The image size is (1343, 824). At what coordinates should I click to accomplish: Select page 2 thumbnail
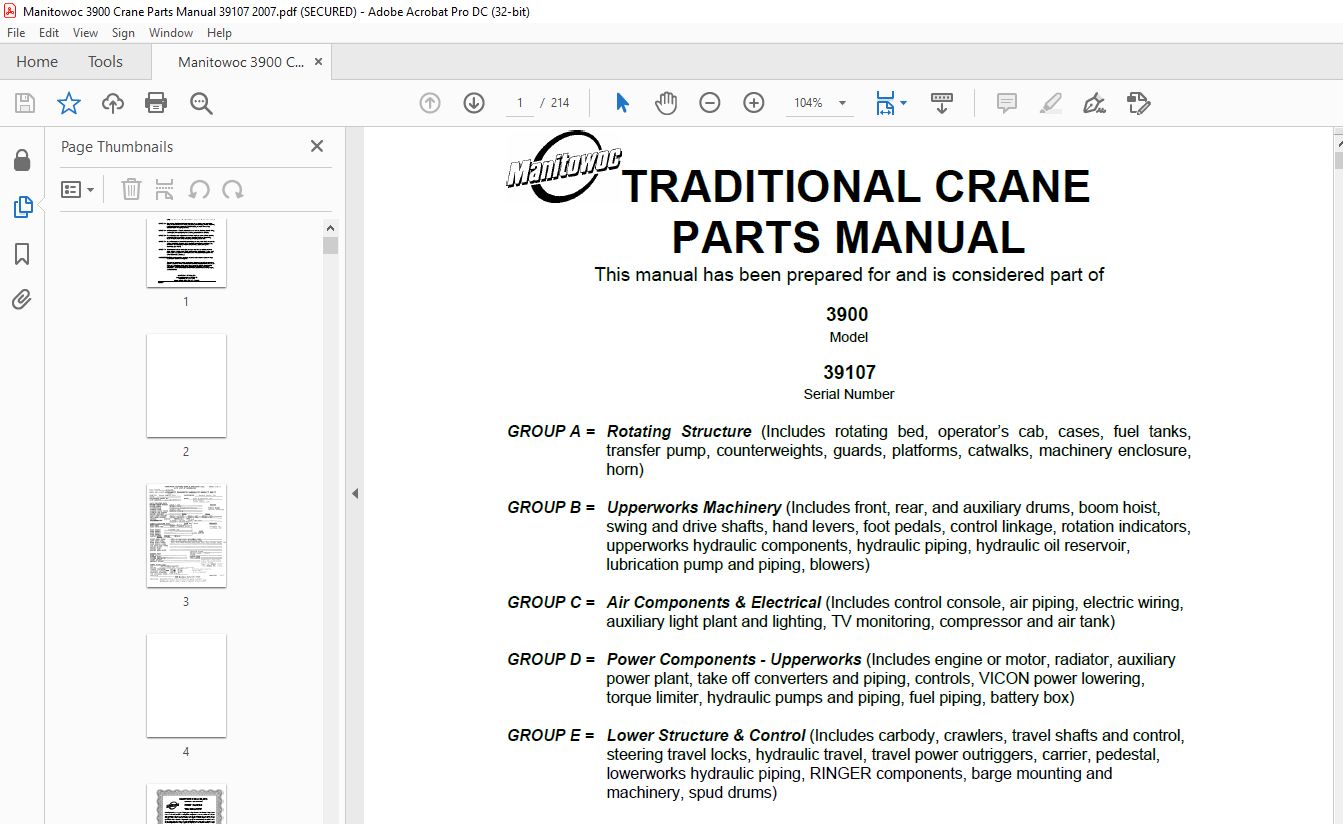(x=186, y=385)
